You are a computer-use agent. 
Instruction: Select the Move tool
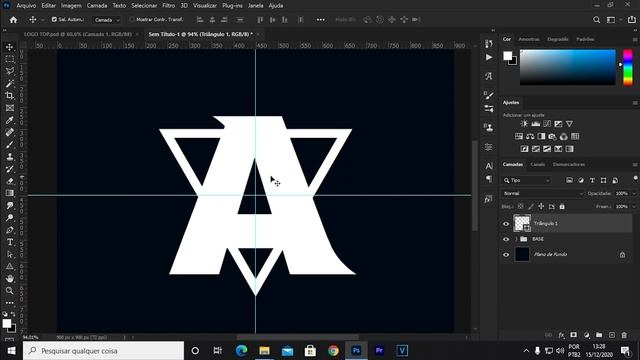(9, 47)
